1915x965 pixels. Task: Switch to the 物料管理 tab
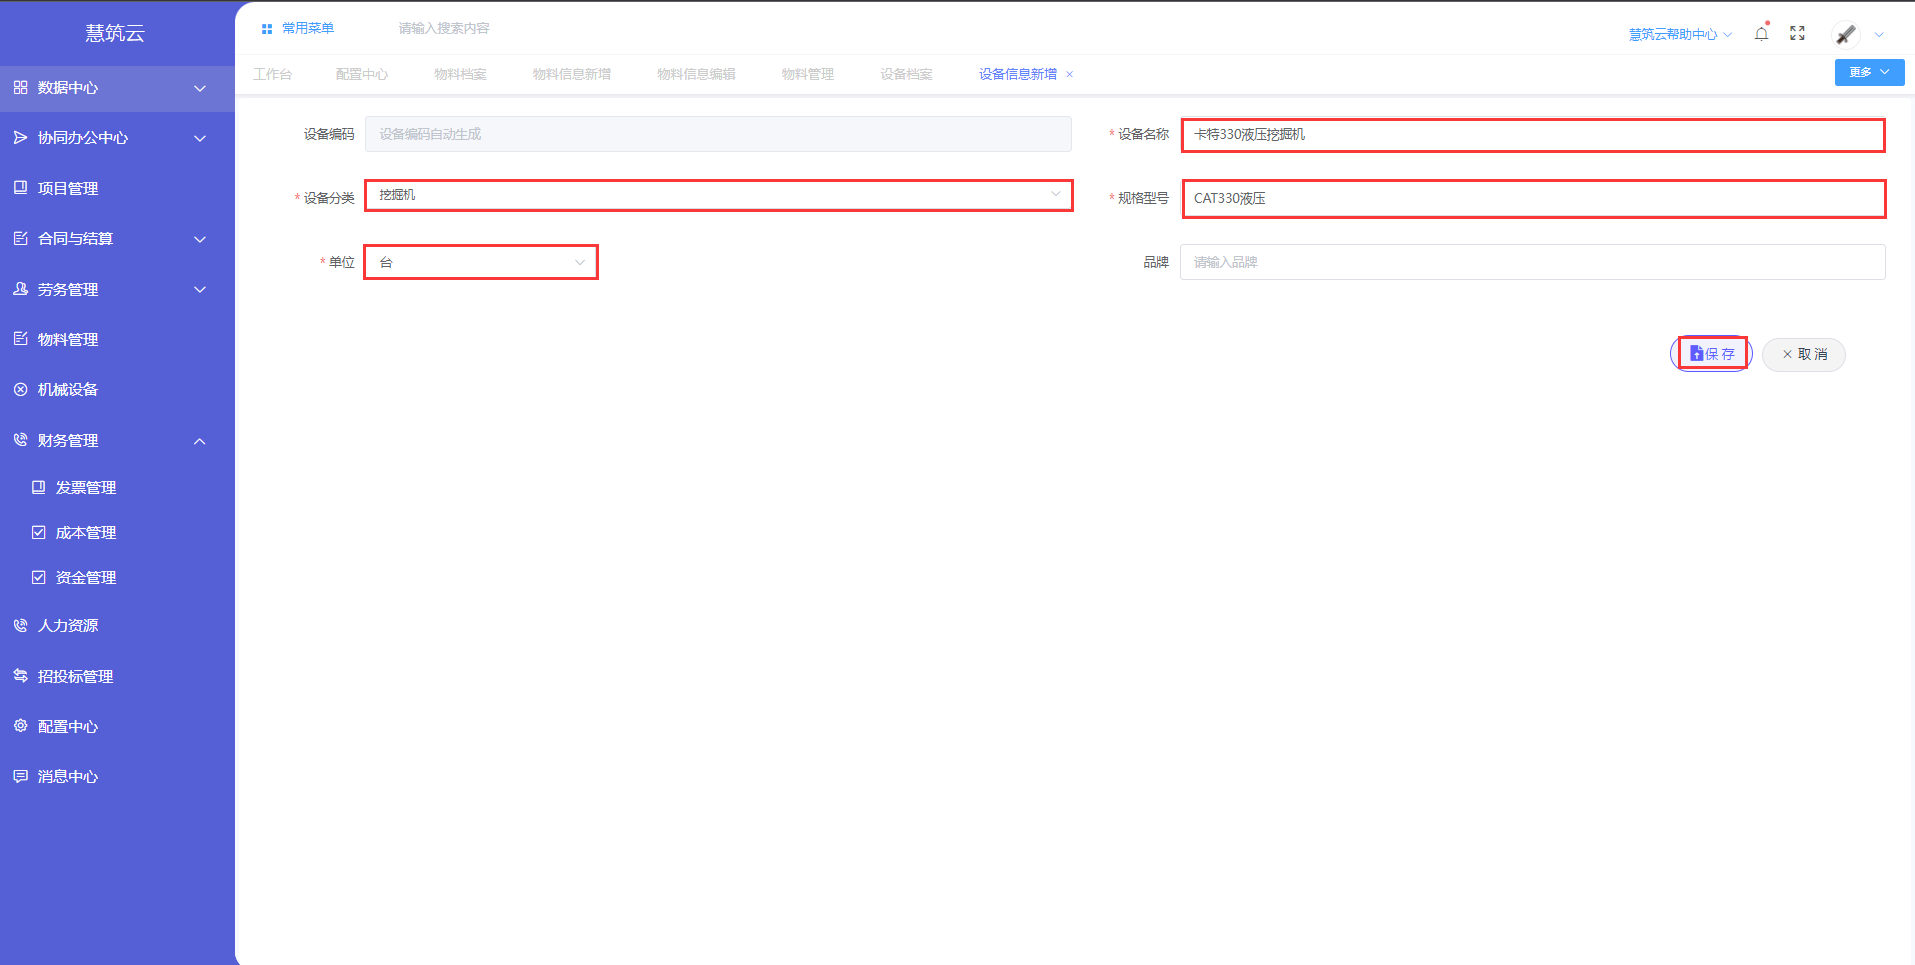tap(807, 74)
